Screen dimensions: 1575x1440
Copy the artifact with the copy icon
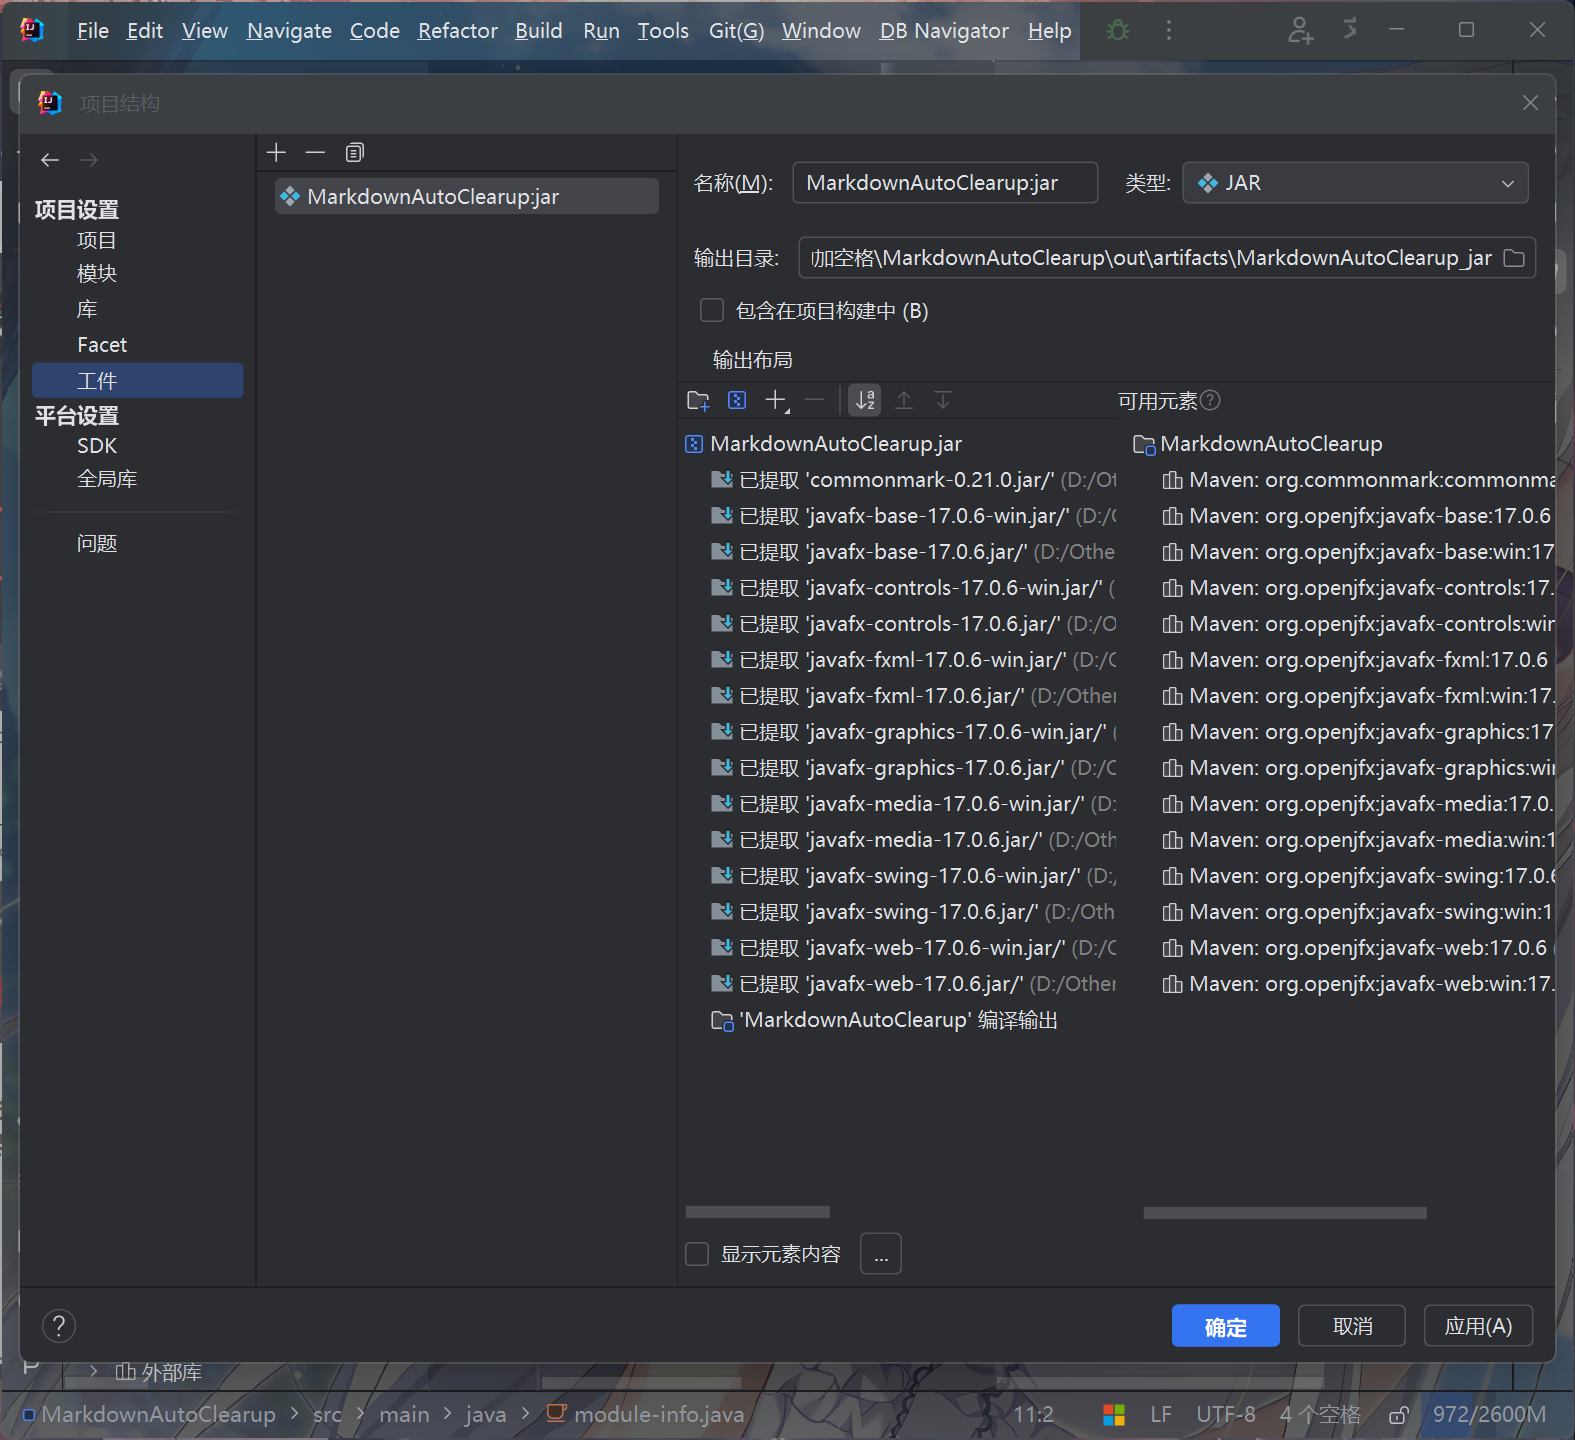click(x=355, y=153)
